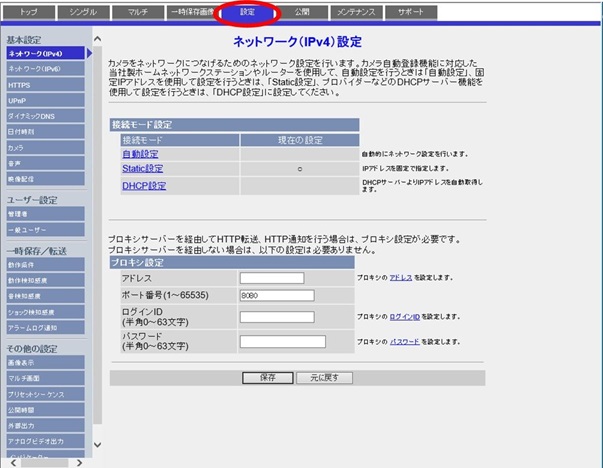Open the HTTPS settings page
Image resolution: width=603 pixels, height=468 pixels.
tap(45, 85)
